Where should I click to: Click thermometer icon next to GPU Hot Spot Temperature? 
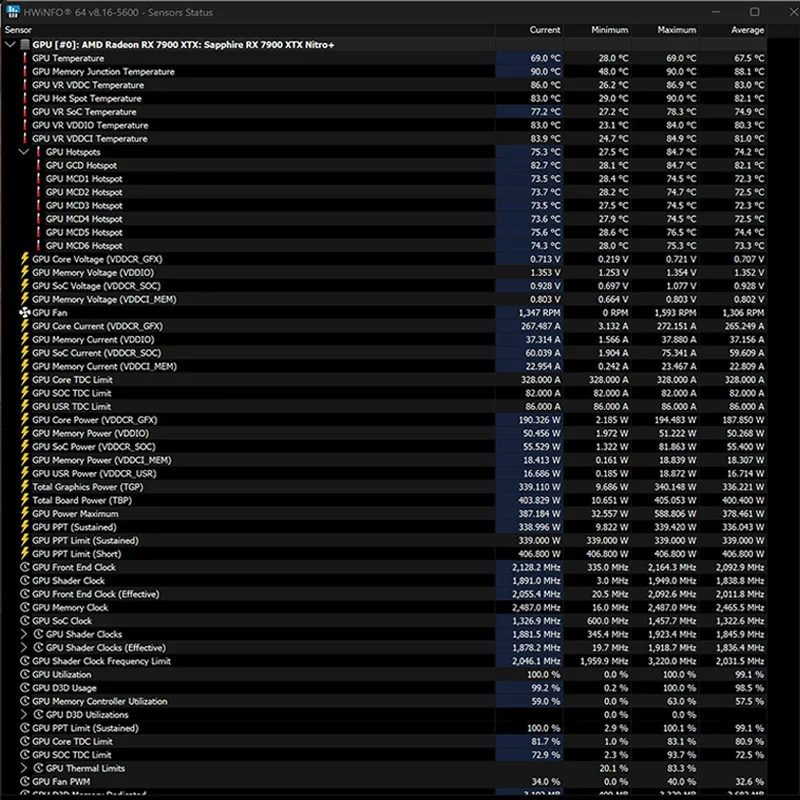(x=25, y=99)
